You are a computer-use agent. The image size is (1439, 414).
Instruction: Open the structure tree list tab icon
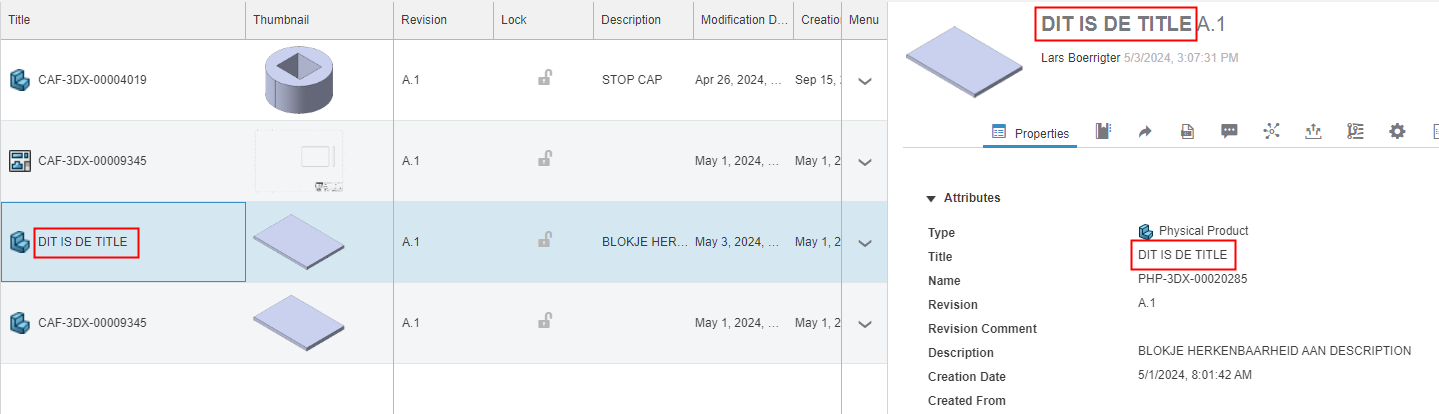click(x=1356, y=131)
